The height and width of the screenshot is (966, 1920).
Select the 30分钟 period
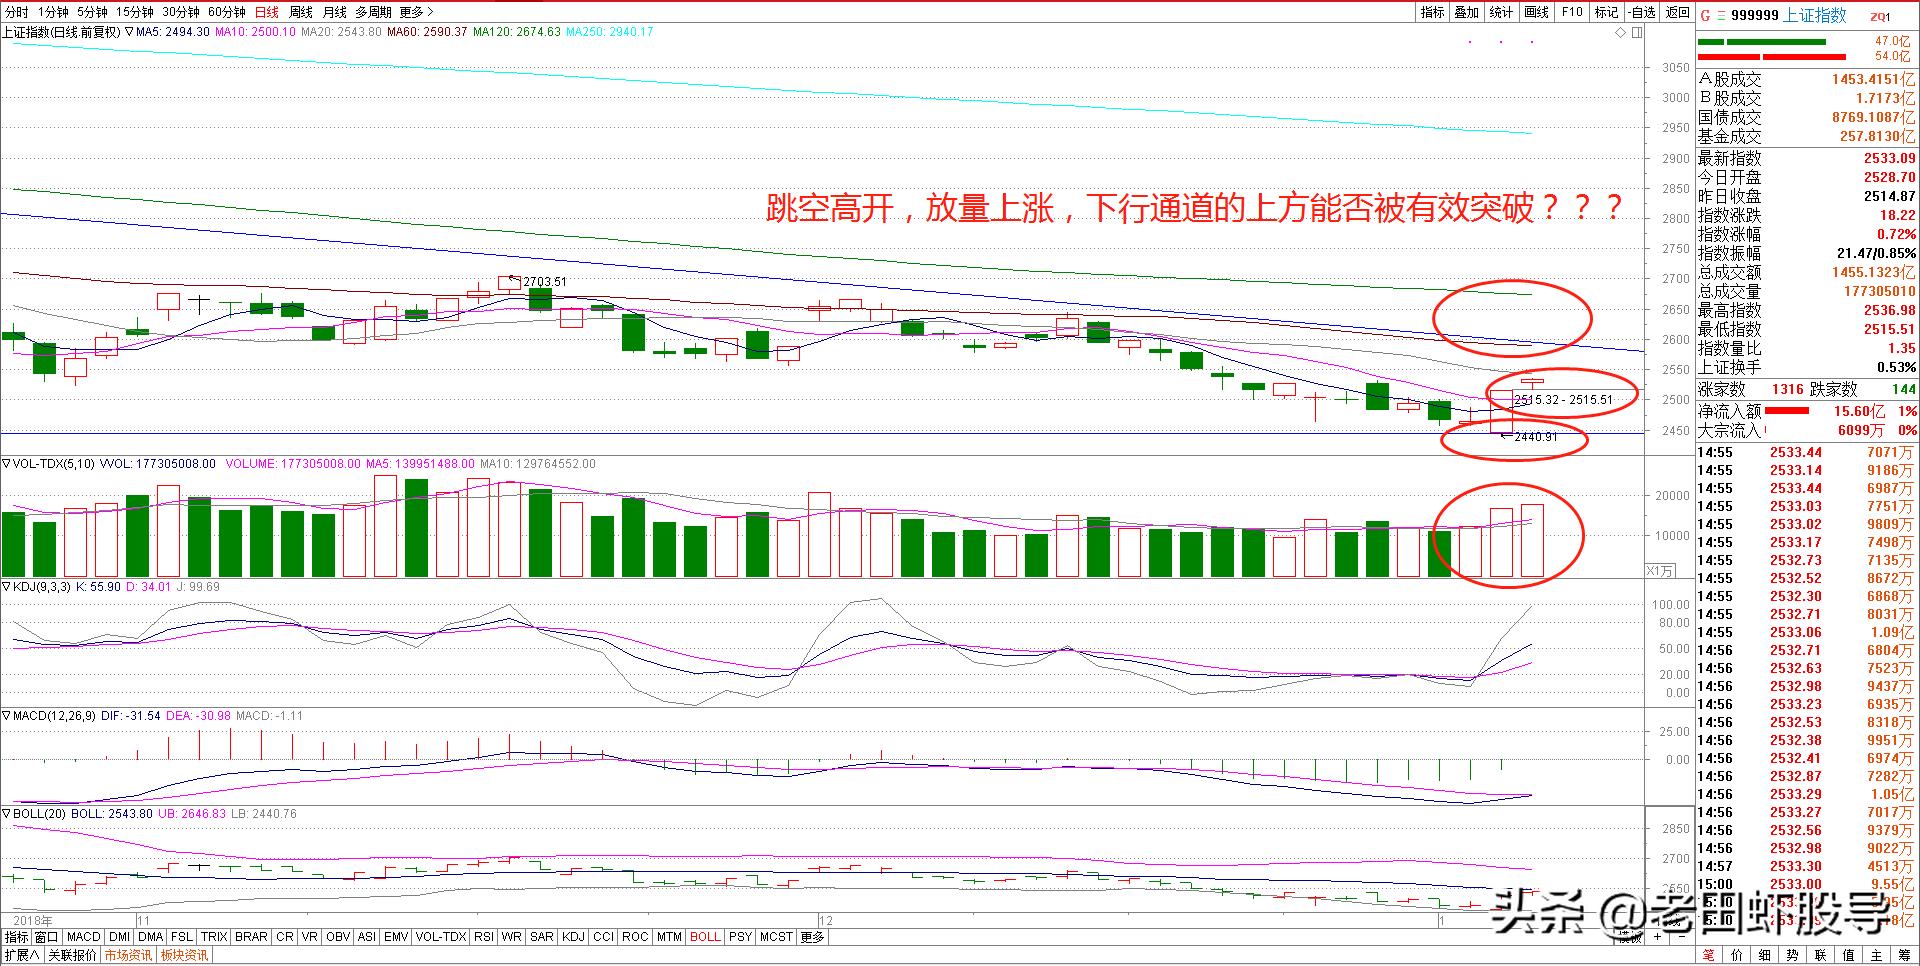181,12
